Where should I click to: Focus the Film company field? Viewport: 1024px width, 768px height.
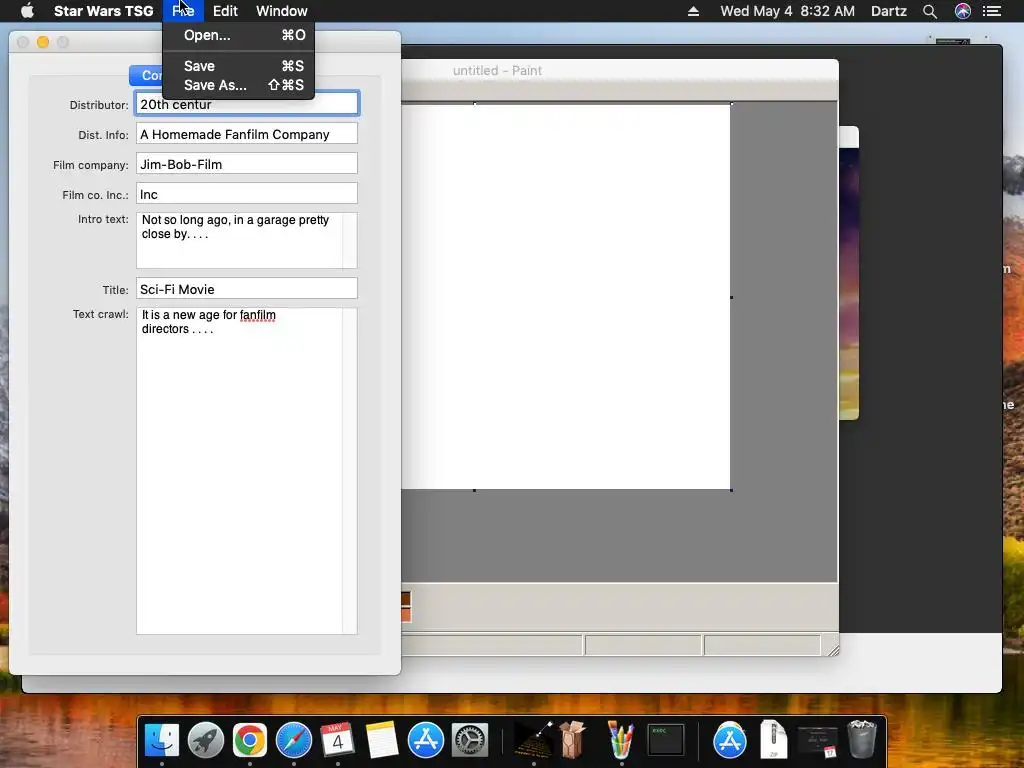point(247,164)
